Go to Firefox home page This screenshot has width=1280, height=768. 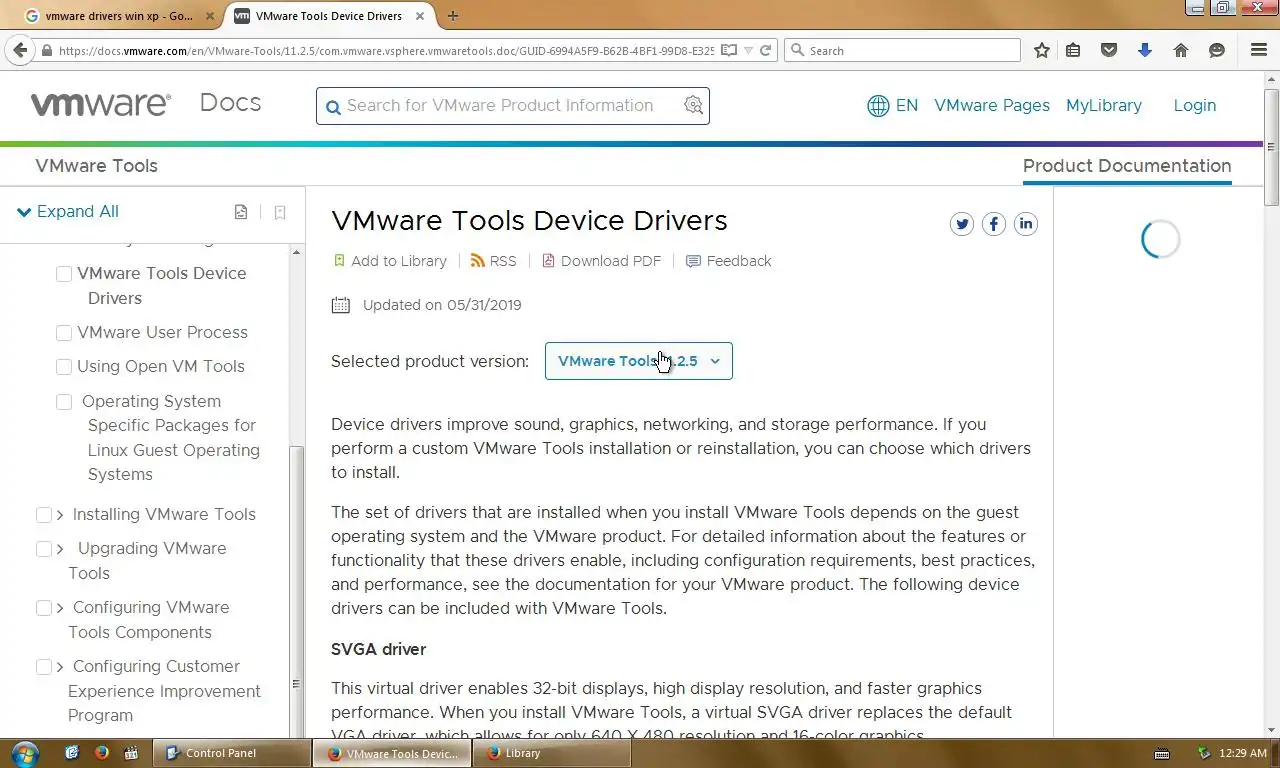click(1181, 50)
